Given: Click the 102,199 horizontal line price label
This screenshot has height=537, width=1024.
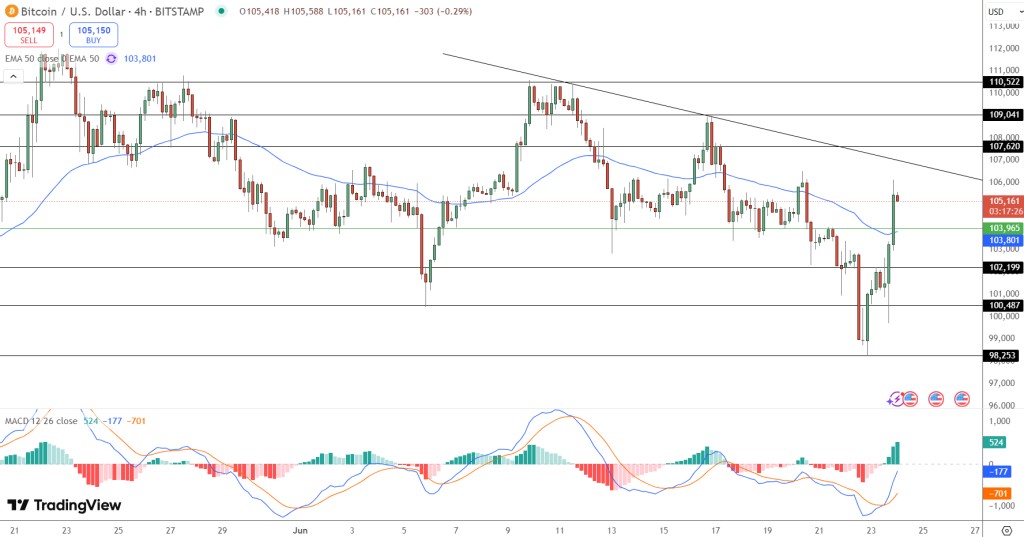Looking at the screenshot, I should [1004, 267].
